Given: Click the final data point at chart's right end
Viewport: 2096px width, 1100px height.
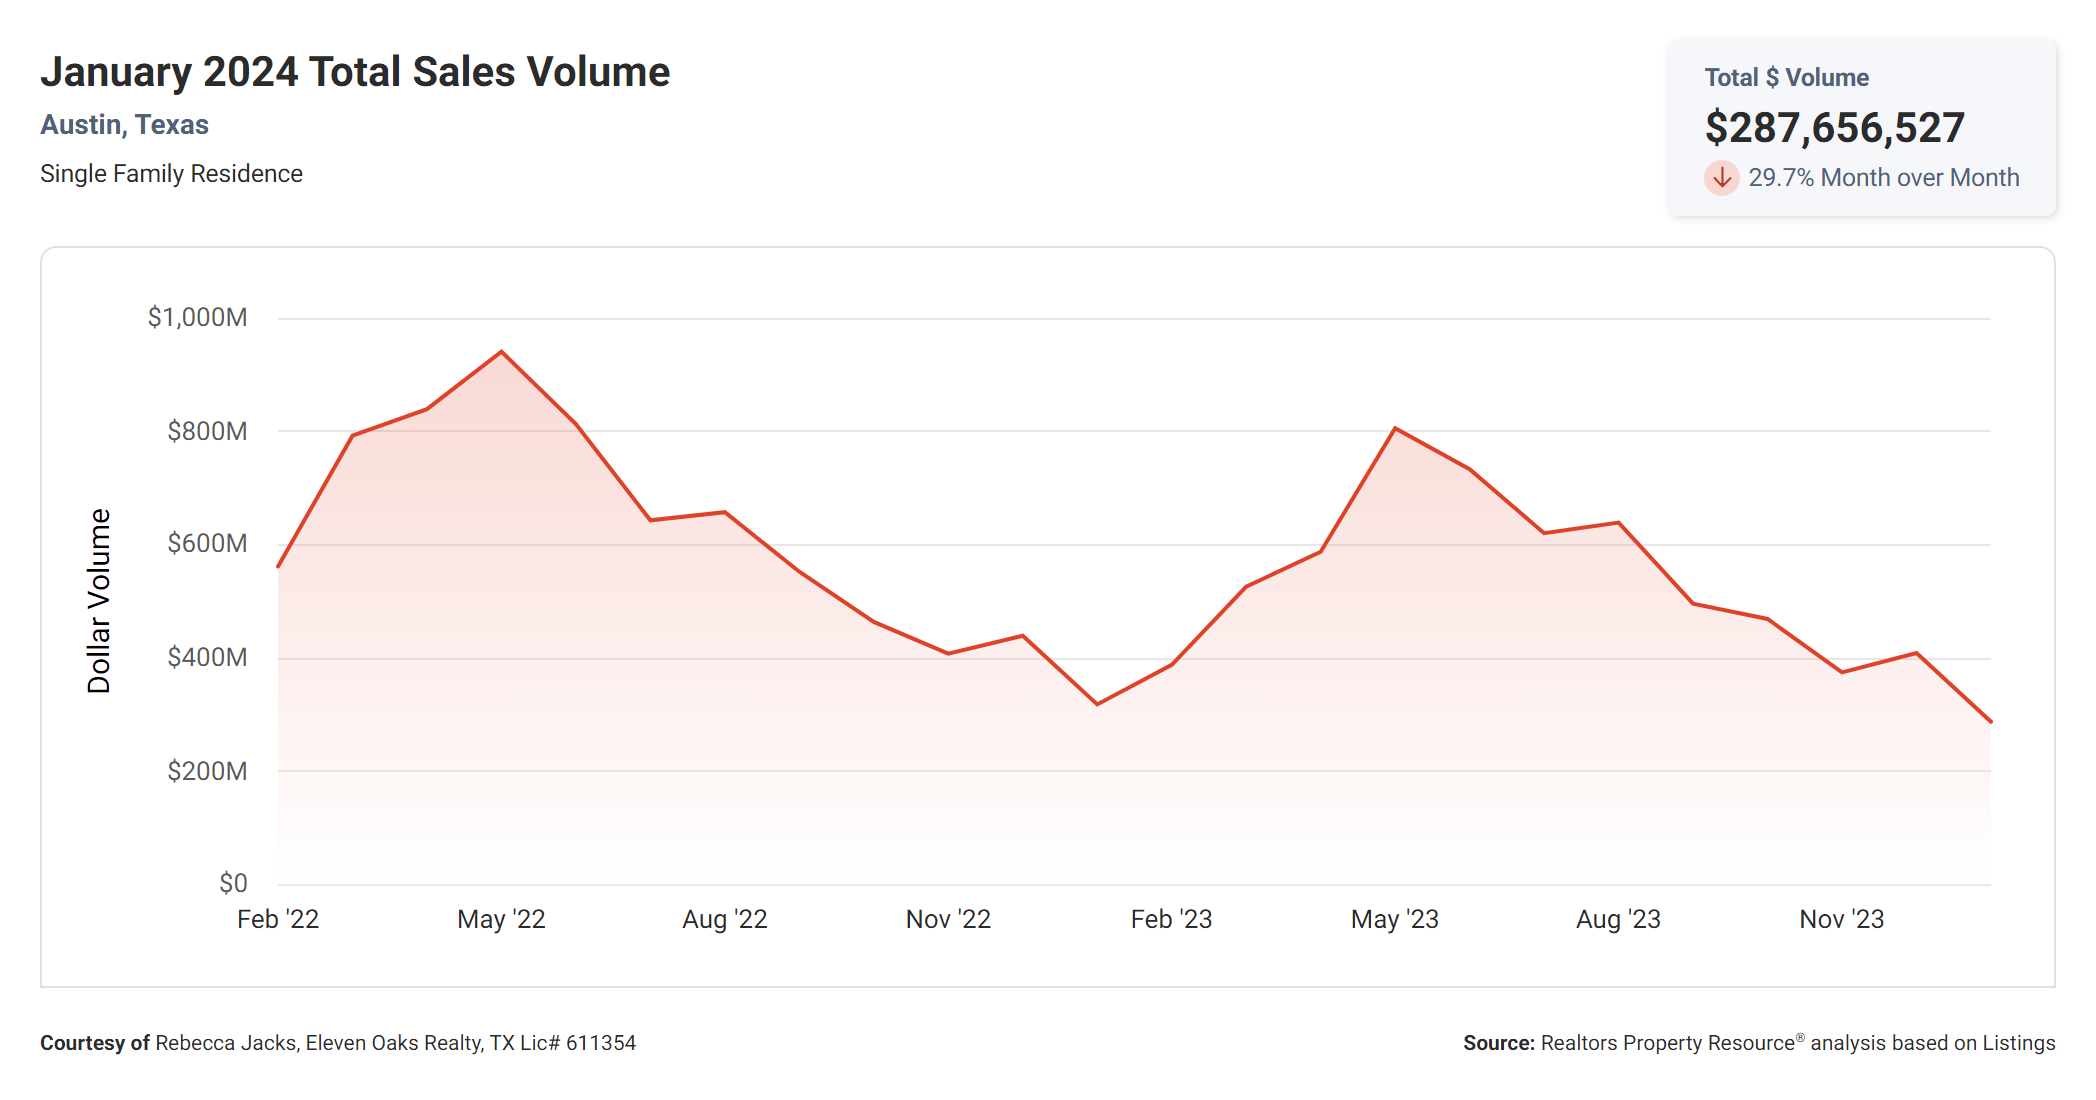Looking at the screenshot, I should [x=1989, y=721].
